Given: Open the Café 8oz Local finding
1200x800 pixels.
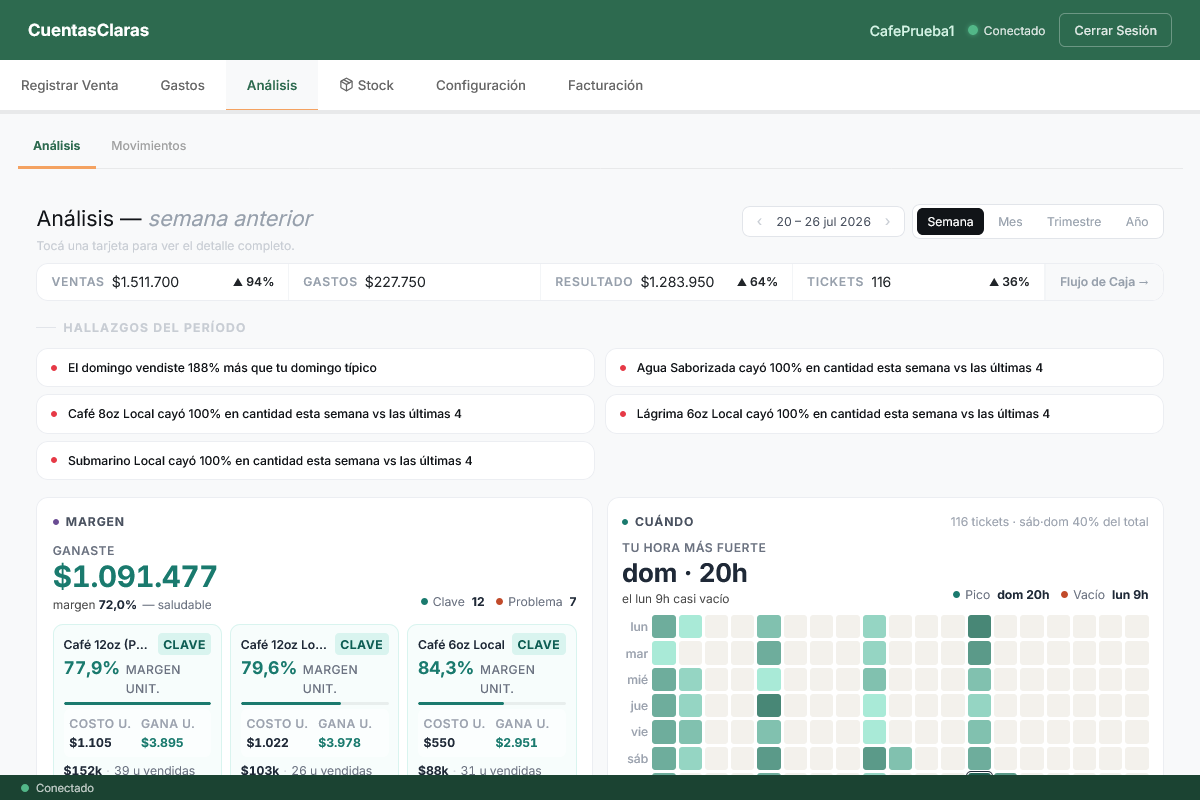Looking at the screenshot, I should click(x=315, y=414).
